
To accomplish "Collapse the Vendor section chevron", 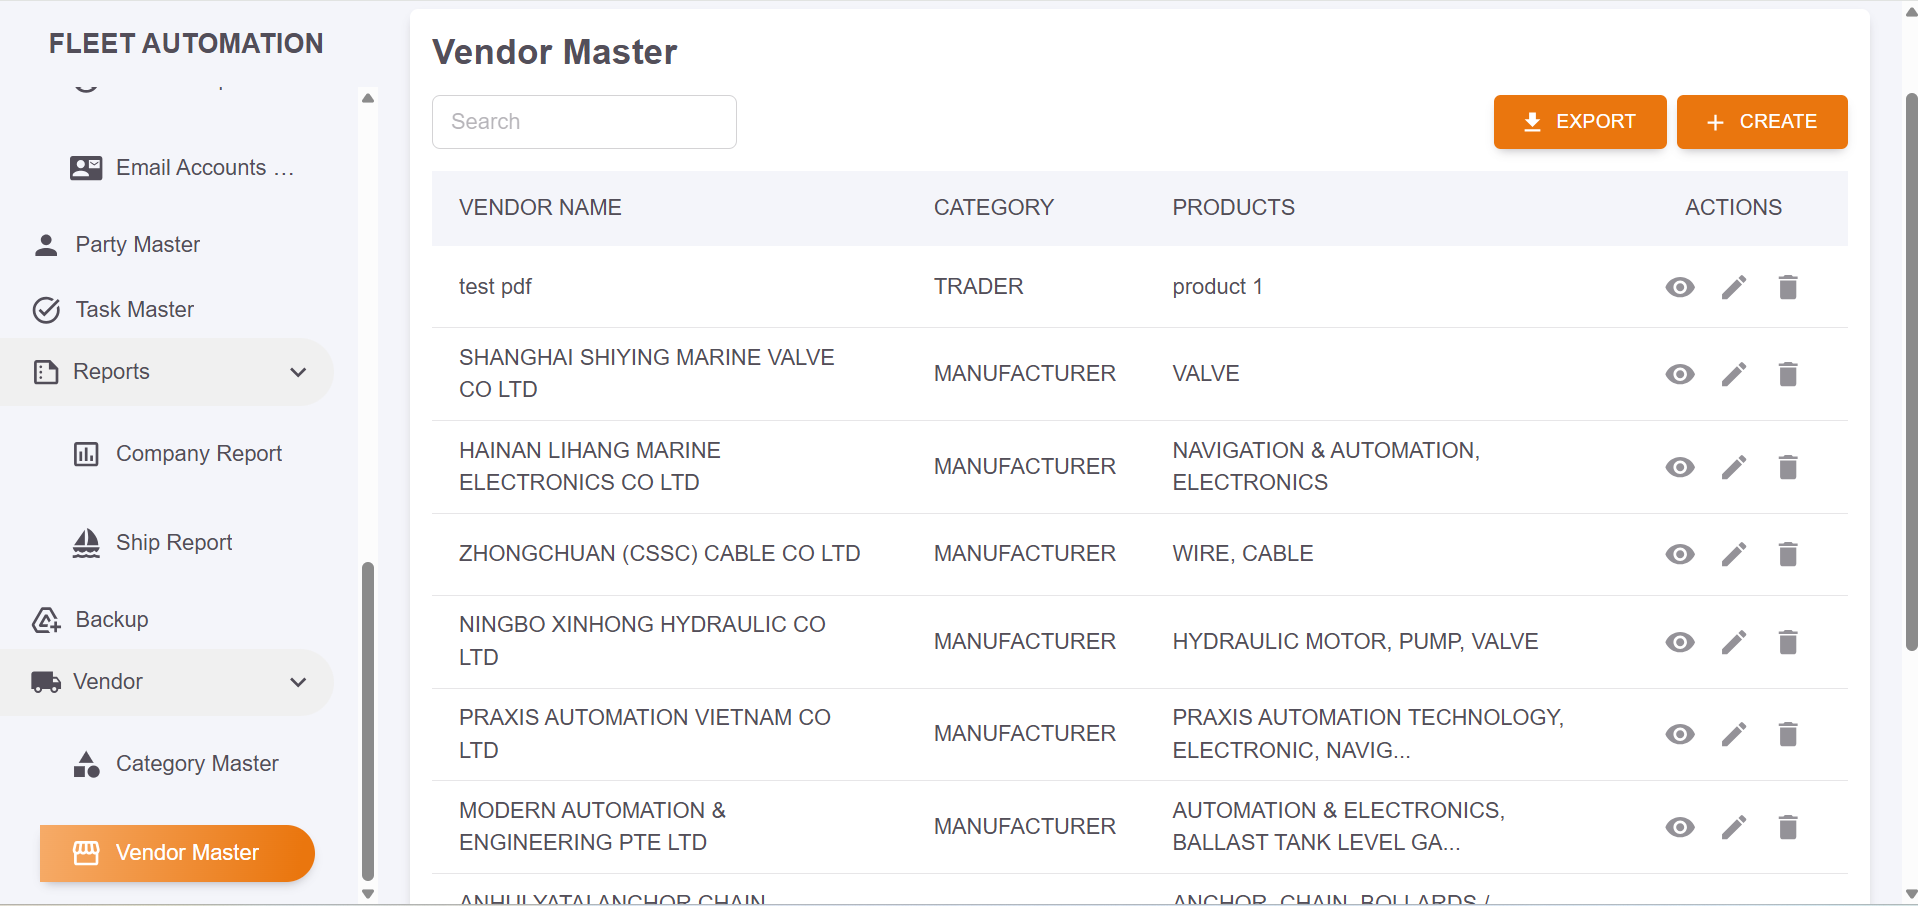I will tap(298, 681).
